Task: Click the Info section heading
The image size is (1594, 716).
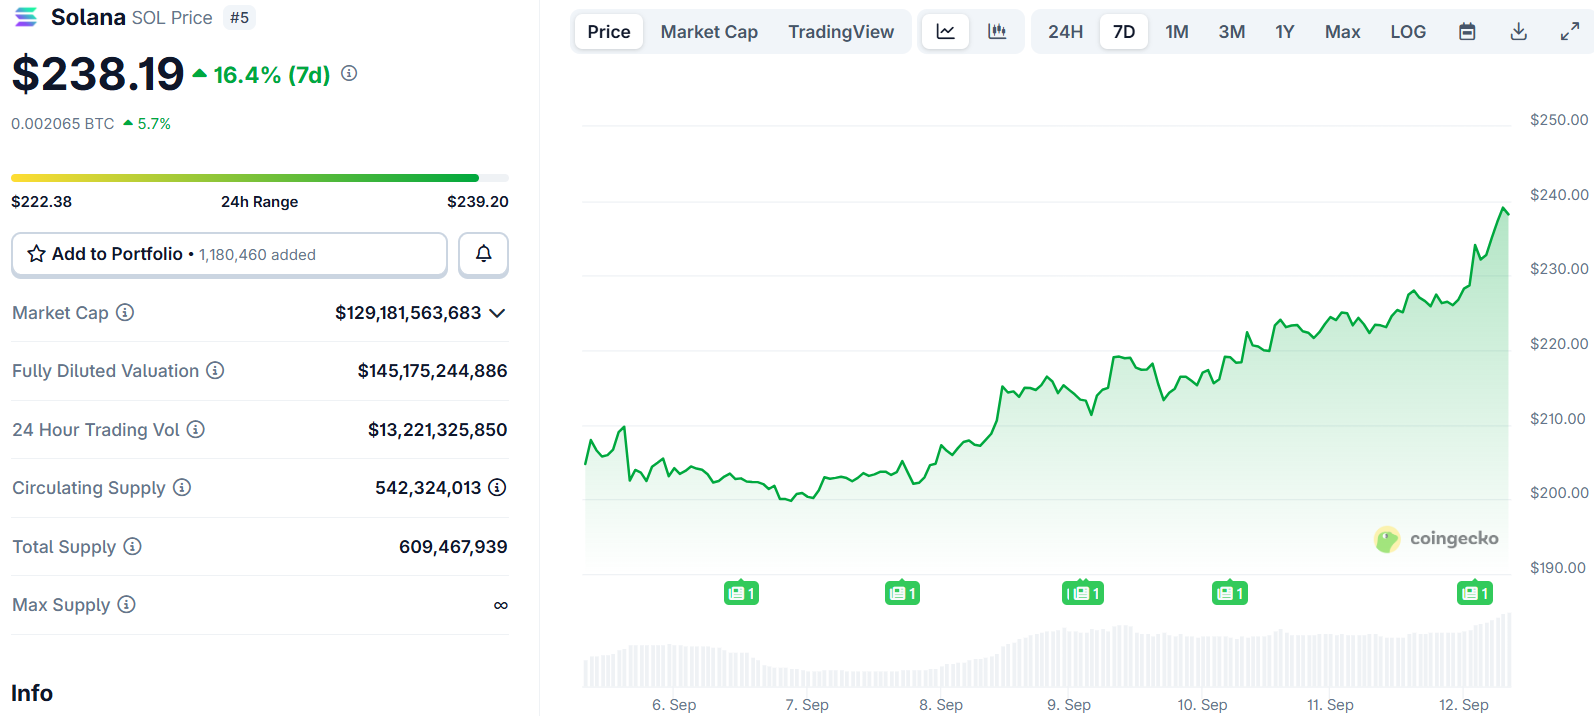Action: coord(32,693)
